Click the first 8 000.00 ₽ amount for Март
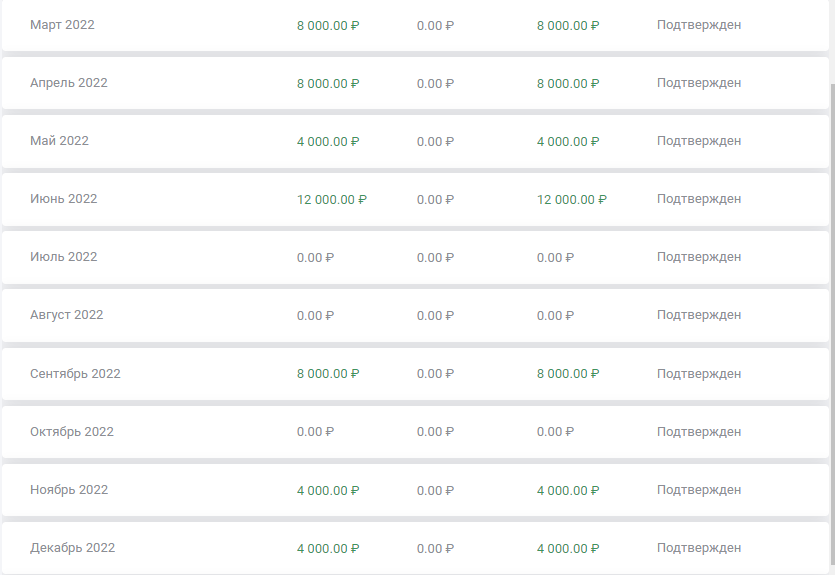This screenshot has height=575, width=835. 328,26
